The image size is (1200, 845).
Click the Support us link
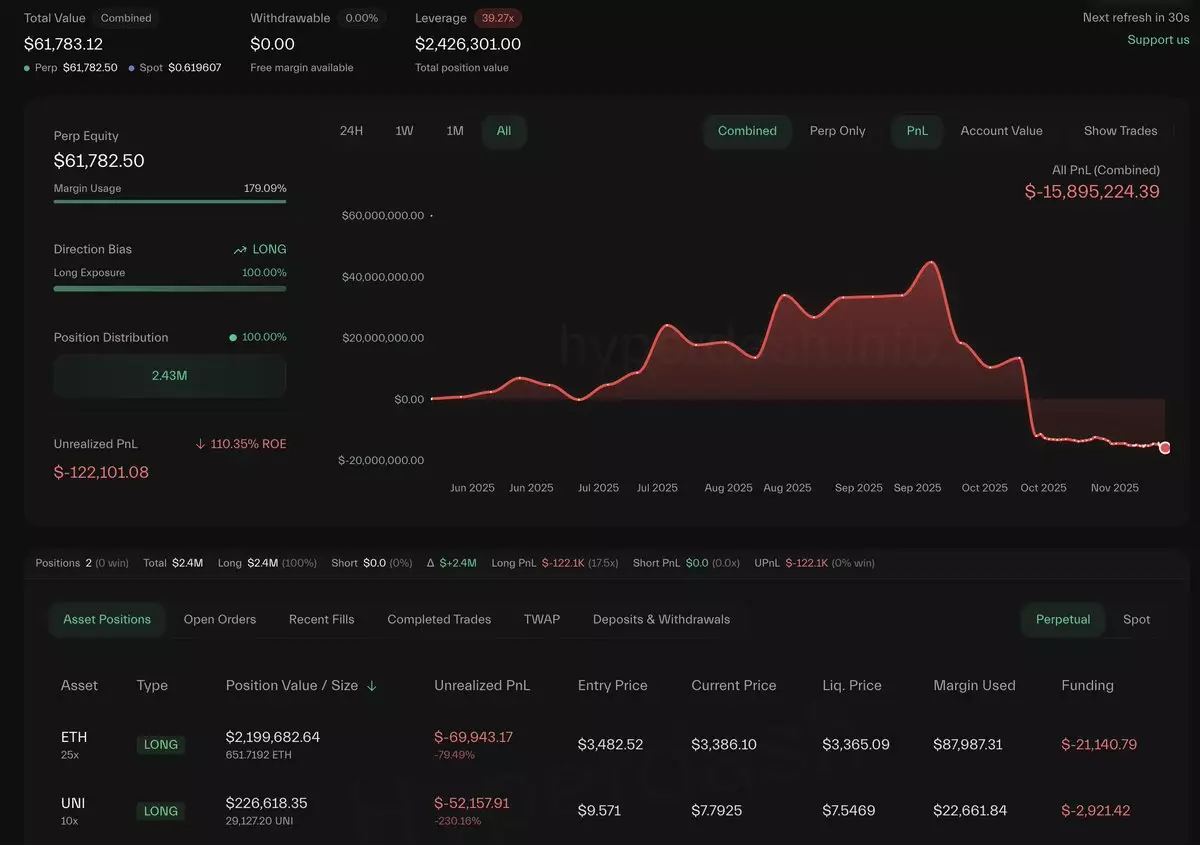[x=1158, y=40]
